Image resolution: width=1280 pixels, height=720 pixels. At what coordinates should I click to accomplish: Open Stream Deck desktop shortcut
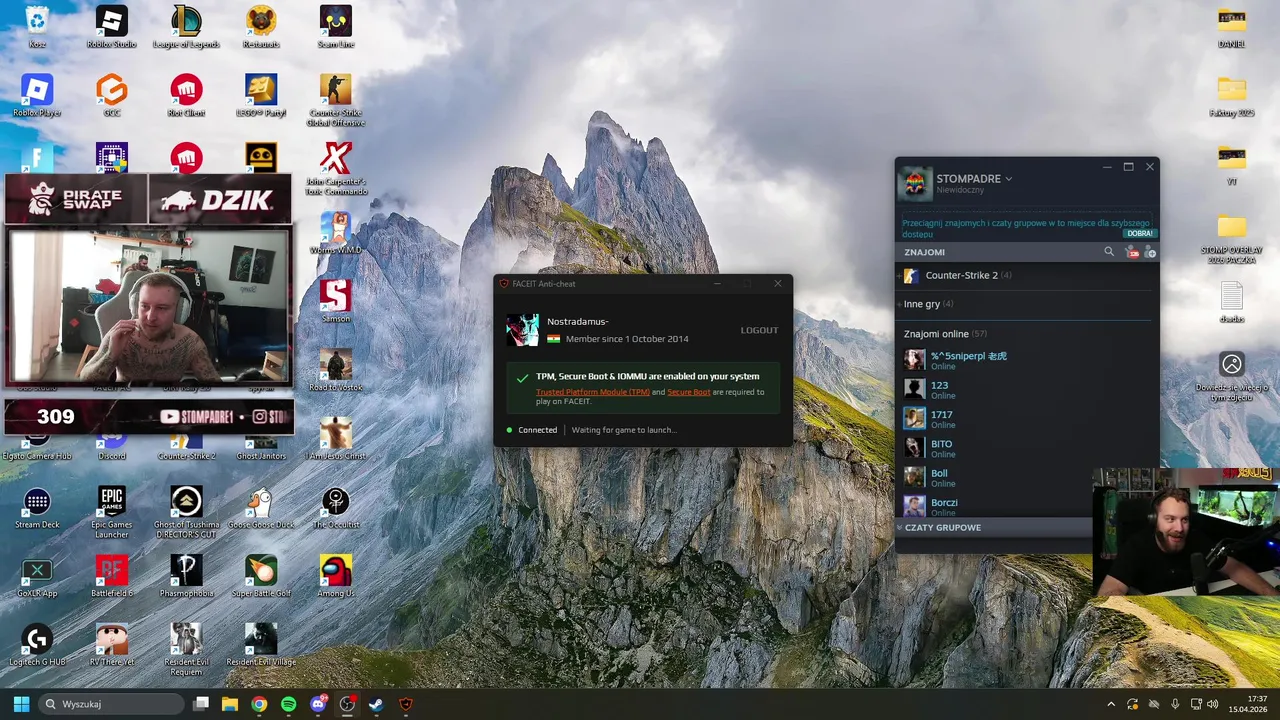[37, 508]
